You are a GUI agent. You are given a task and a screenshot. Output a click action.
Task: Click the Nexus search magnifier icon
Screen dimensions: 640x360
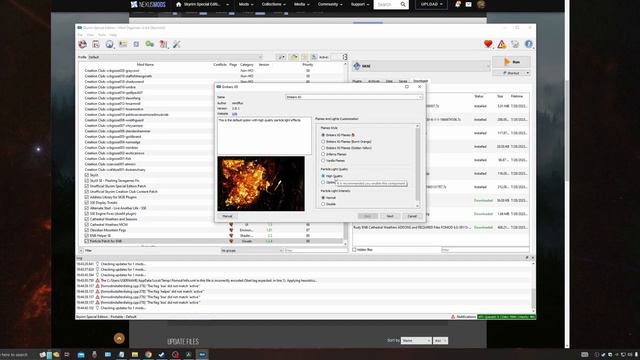pyautogui.click(x=403, y=4)
